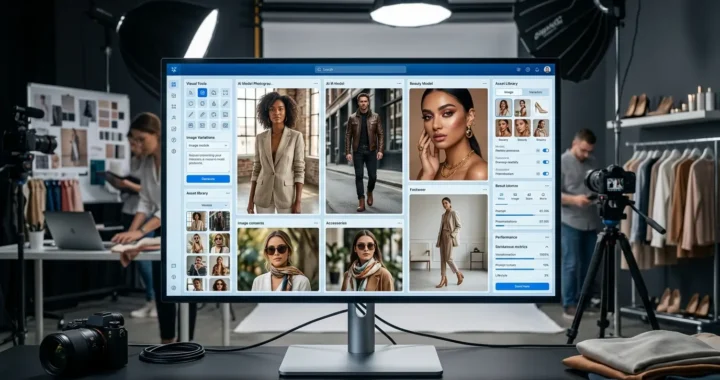Open the three-dot menu of Beauty Model panel

484,84
